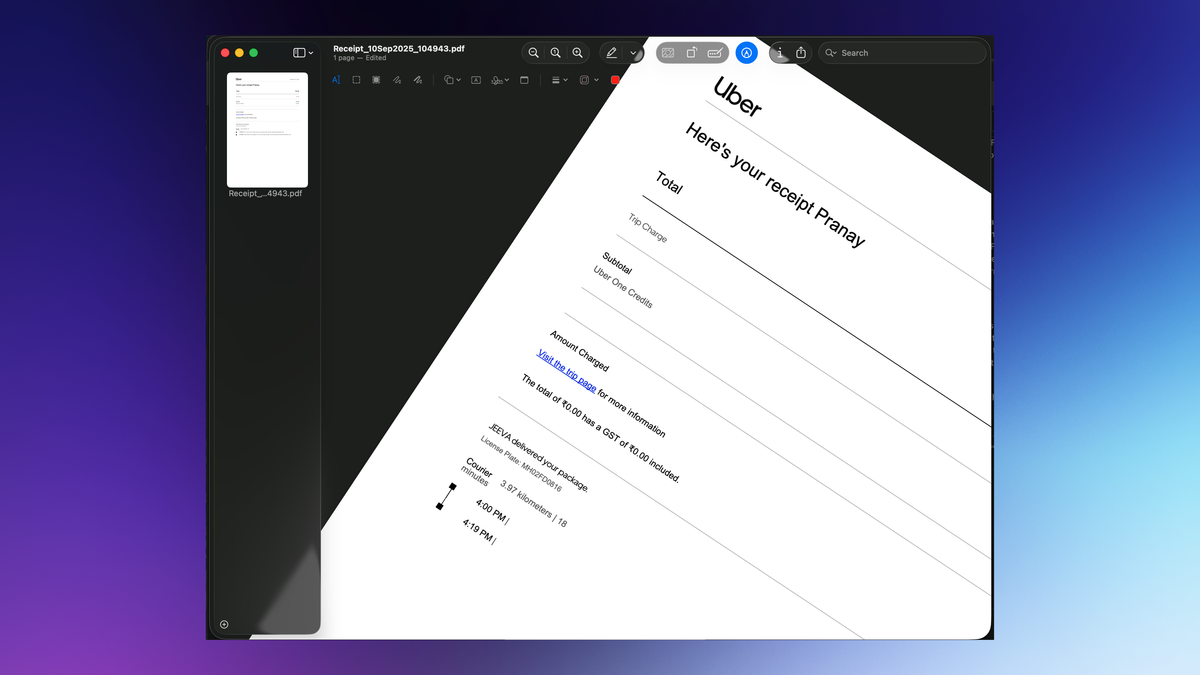Insert a Text box annotation
Image resolution: width=1200 pixels, height=675 pixels.
point(476,80)
